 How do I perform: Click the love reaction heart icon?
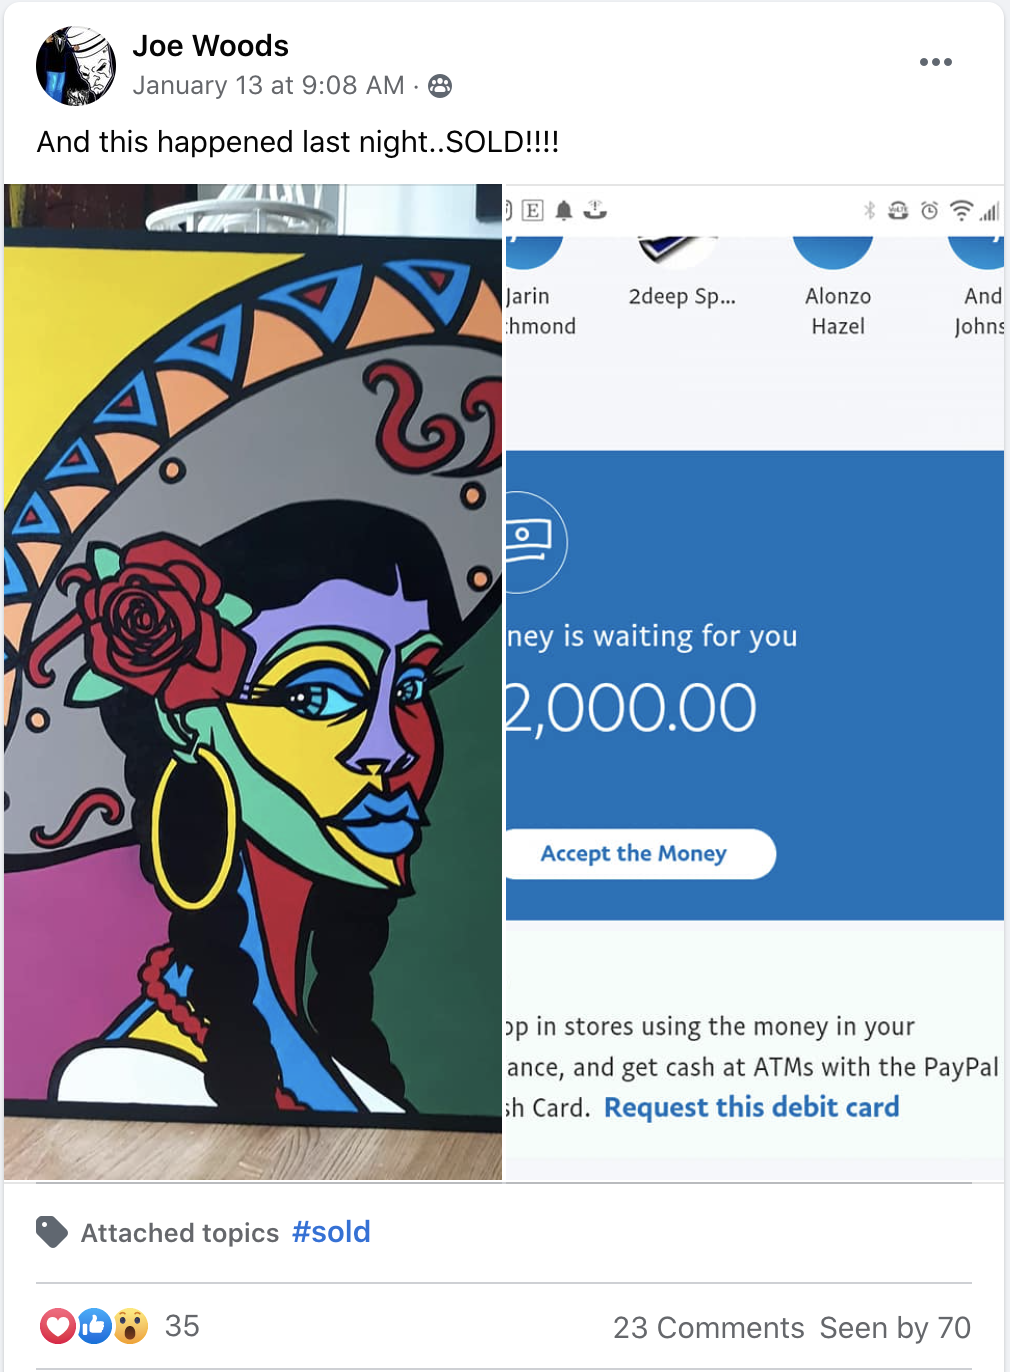[57, 1326]
